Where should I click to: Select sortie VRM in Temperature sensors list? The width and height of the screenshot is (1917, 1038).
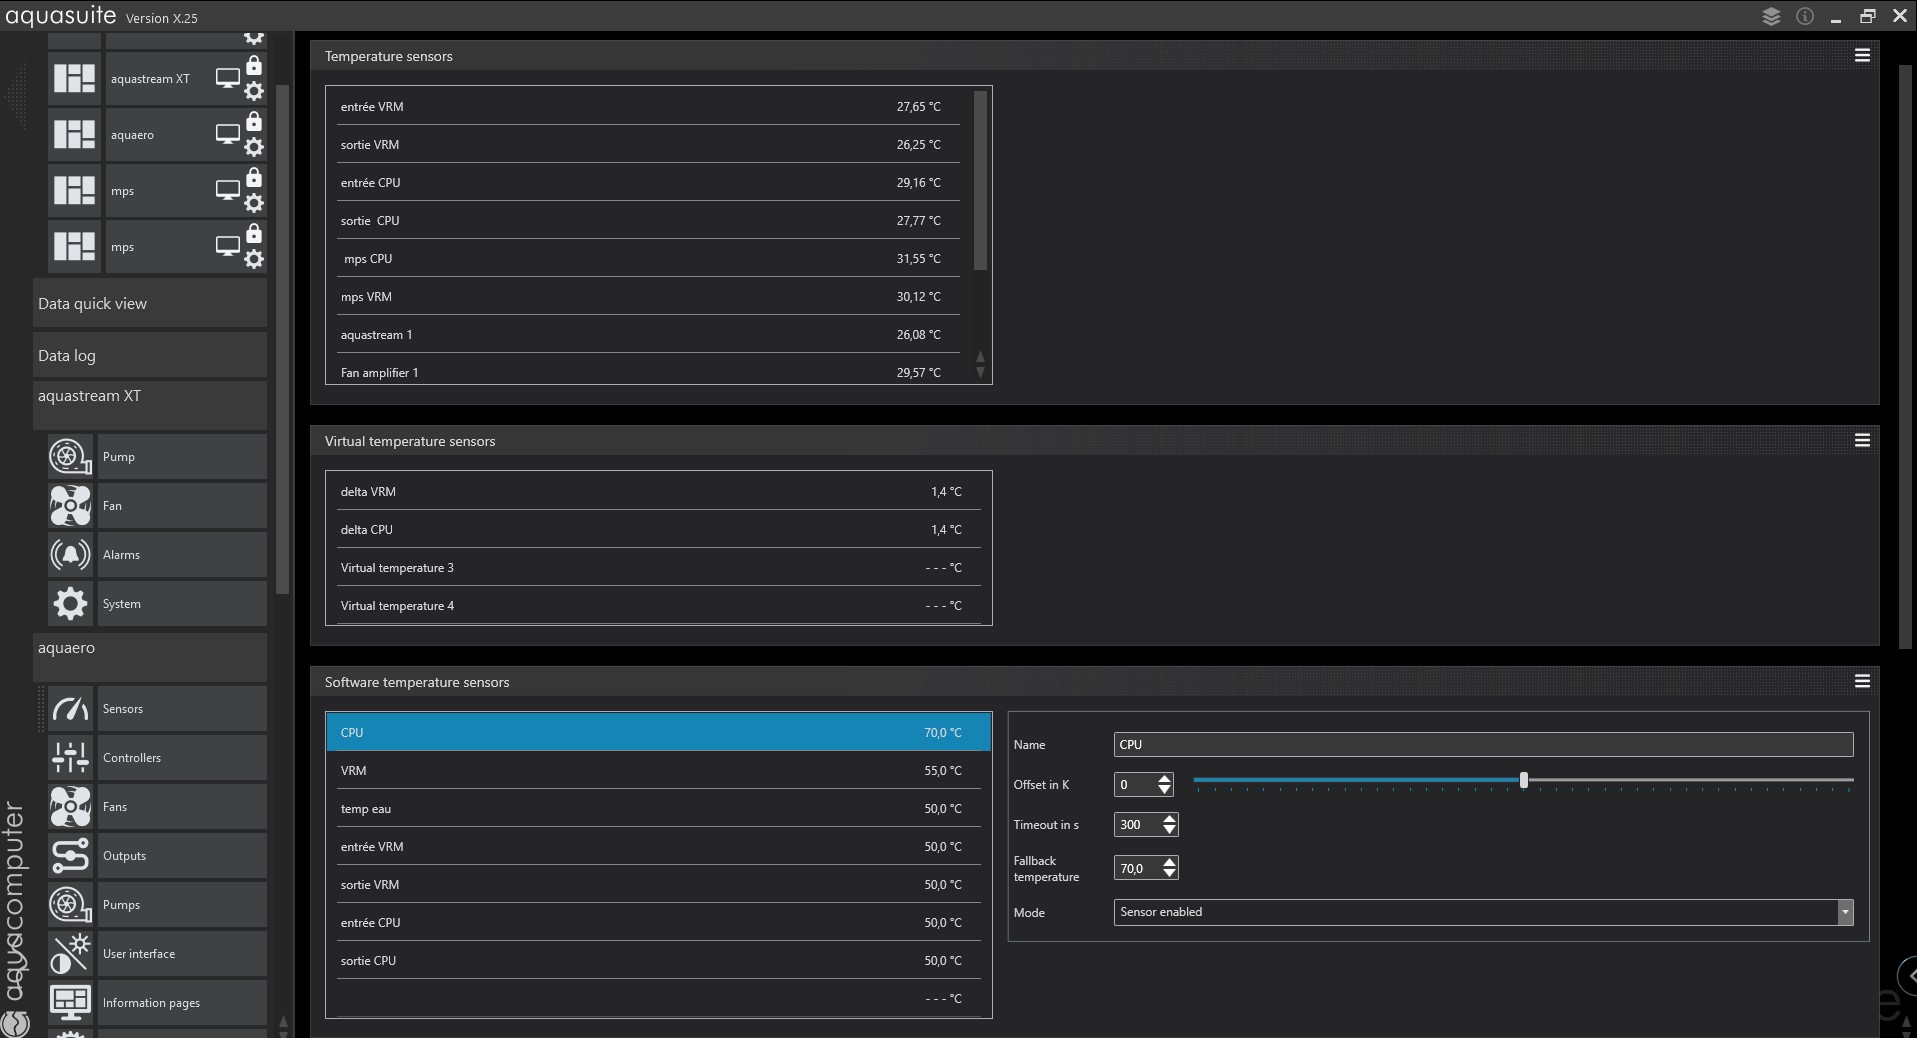click(x=648, y=145)
